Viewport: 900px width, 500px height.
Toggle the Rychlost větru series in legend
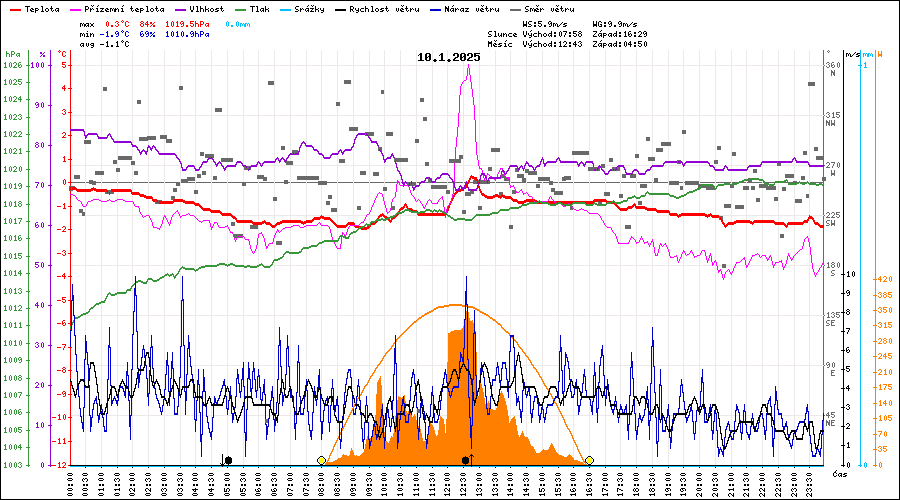click(378, 9)
